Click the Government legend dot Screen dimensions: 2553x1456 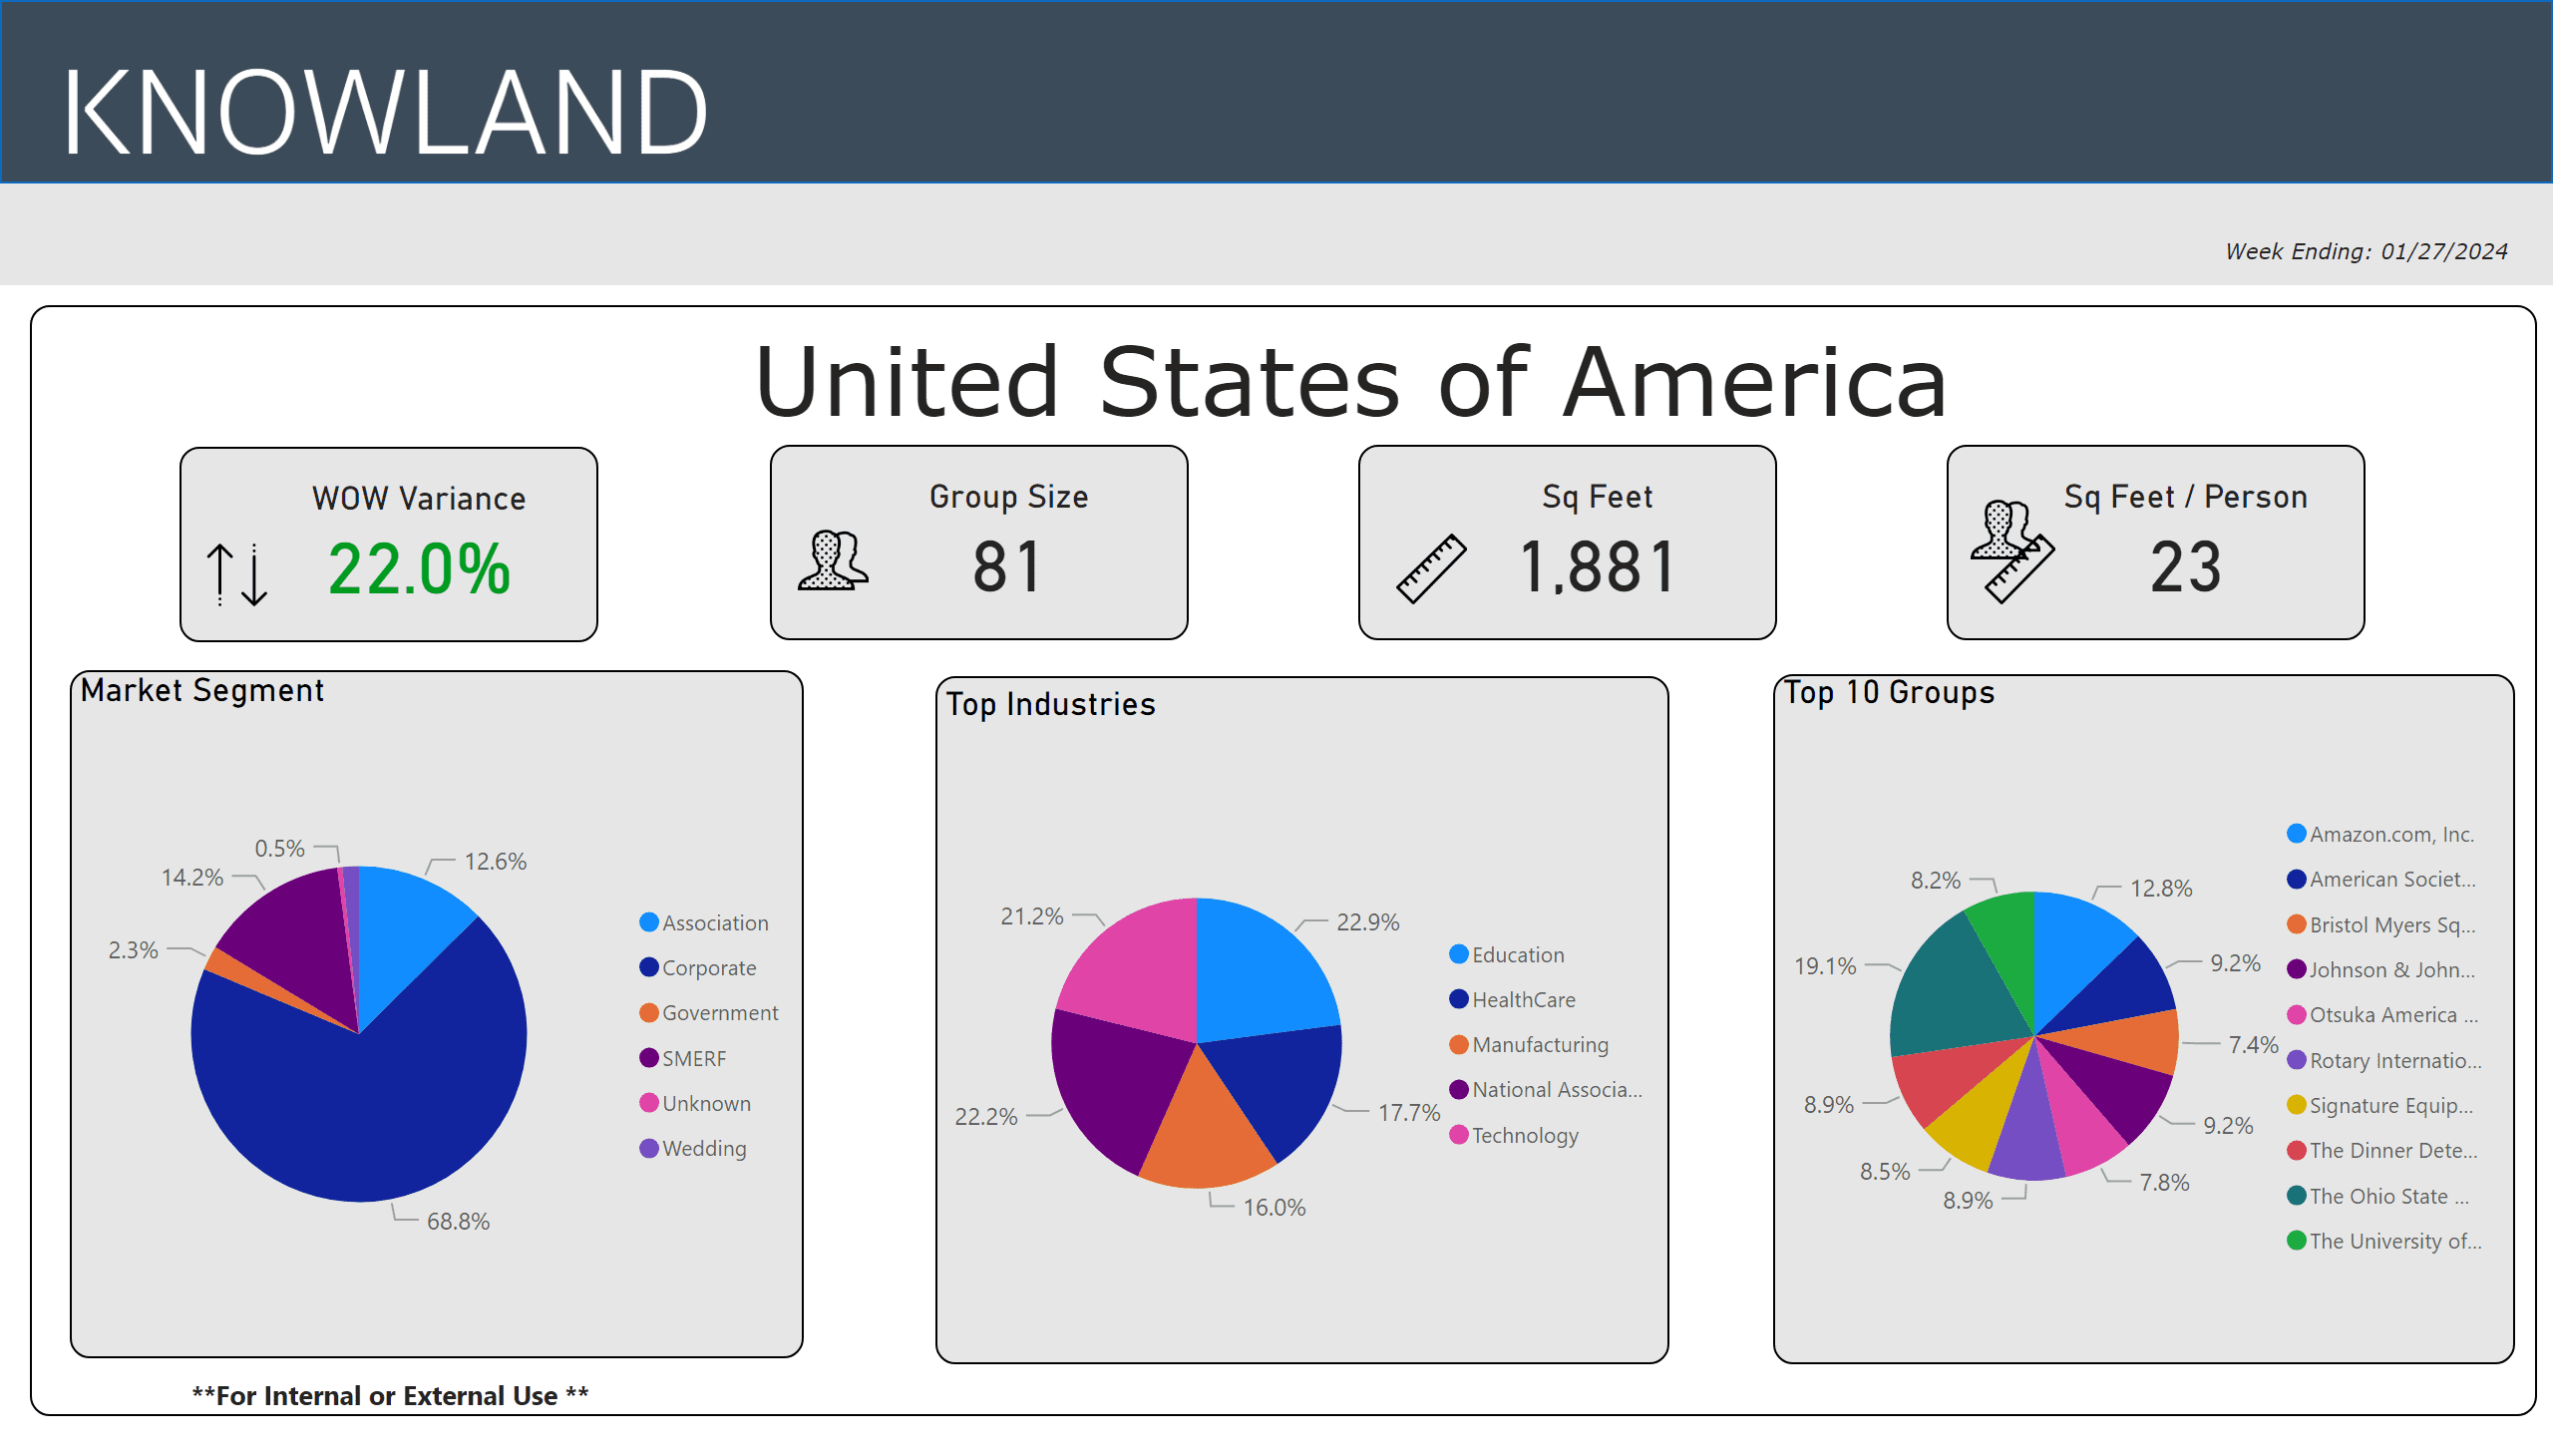[x=649, y=1012]
